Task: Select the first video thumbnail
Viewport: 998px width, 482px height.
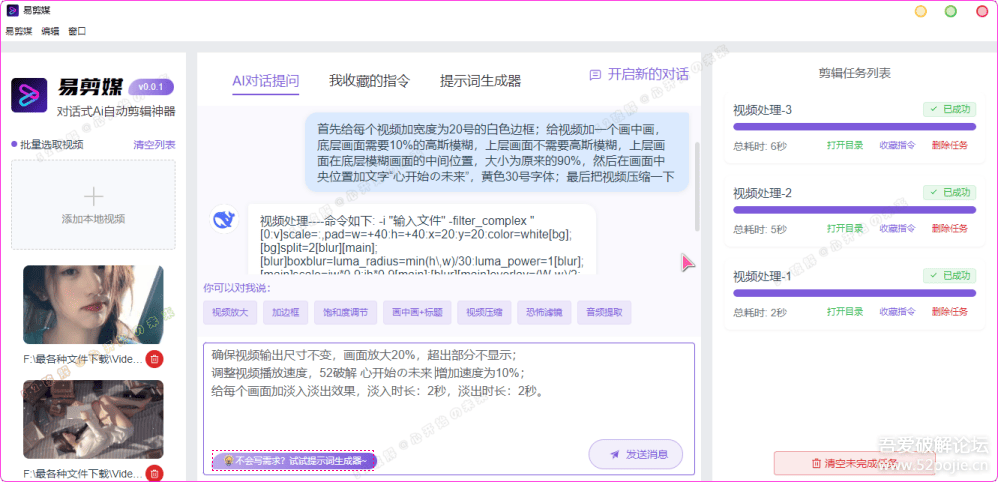Action: click(94, 304)
